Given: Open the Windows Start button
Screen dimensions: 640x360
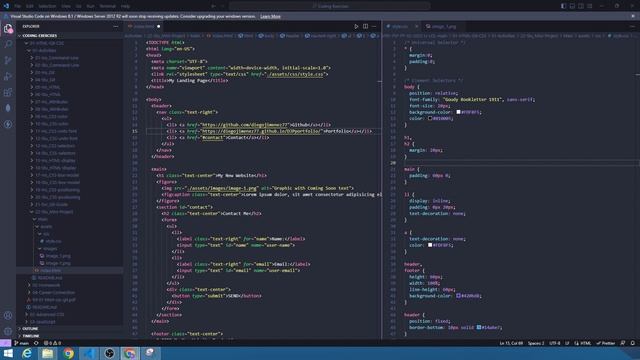Looking at the screenshot, I should pos(8,353).
